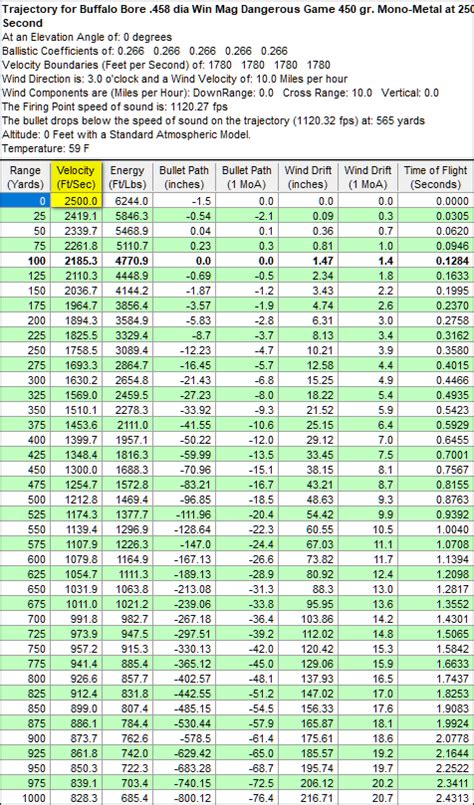This screenshot has height=805, width=474.
Task: Select the blue range cell 0
Action: tap(25, 201)
